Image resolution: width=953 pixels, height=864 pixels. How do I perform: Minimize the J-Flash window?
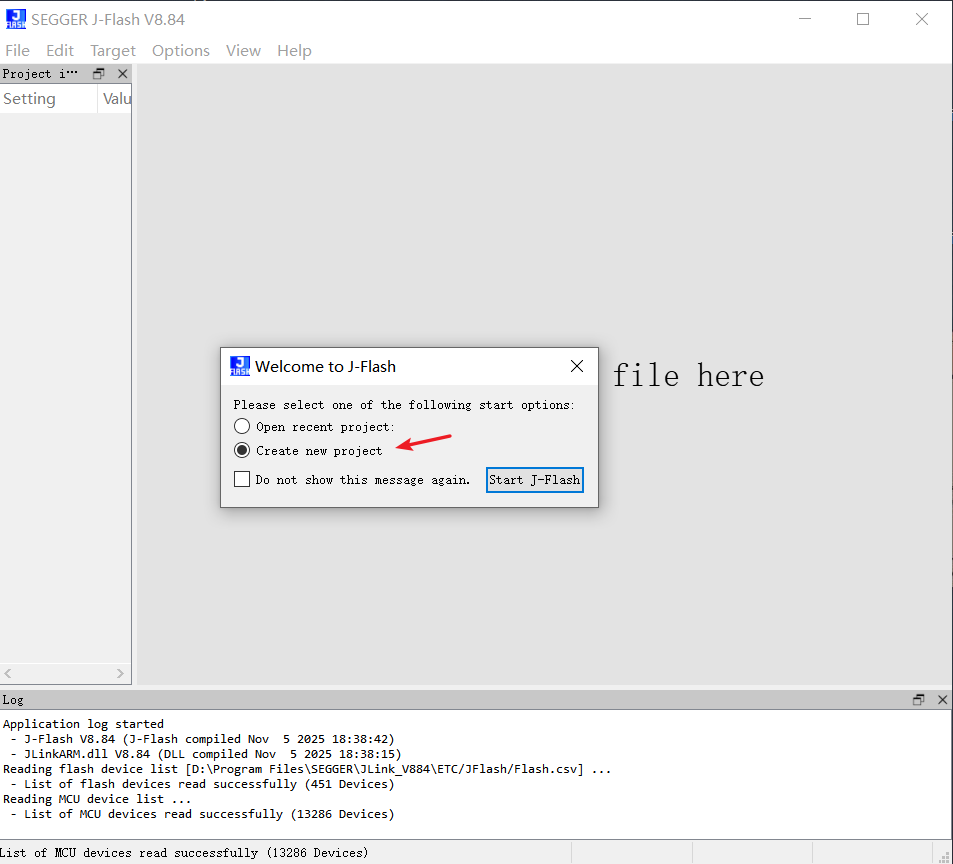tap(805, 19)
